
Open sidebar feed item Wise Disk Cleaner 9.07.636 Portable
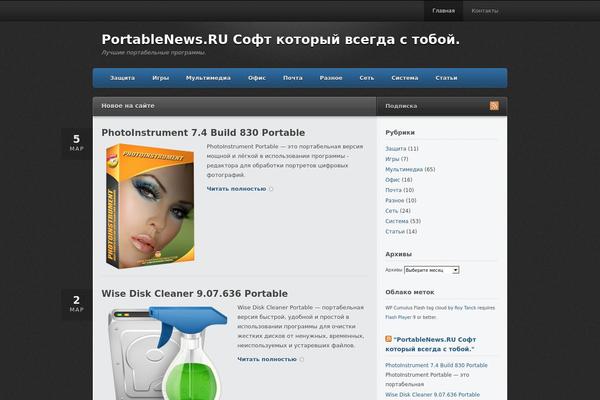coord(432,394)
